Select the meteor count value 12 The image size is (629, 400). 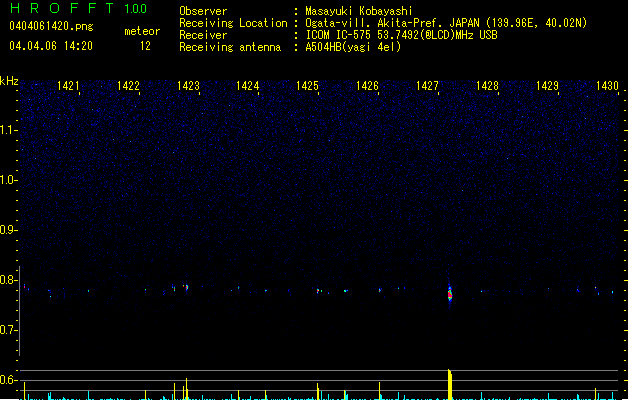[145, 46]
